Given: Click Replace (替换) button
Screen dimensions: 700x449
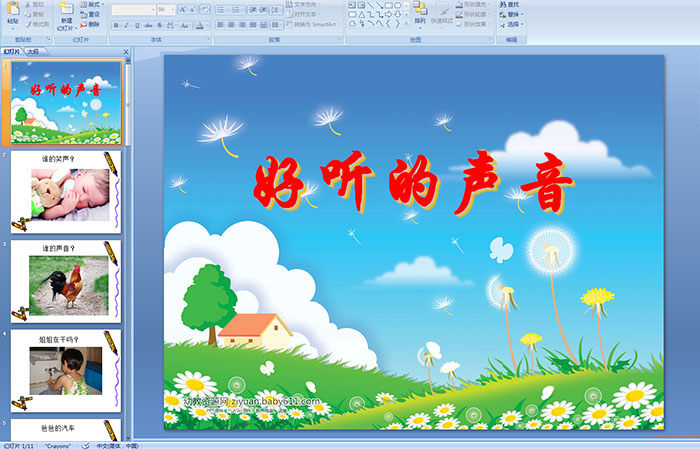Looking at the screenshot, I should click(x=510, y=14).
